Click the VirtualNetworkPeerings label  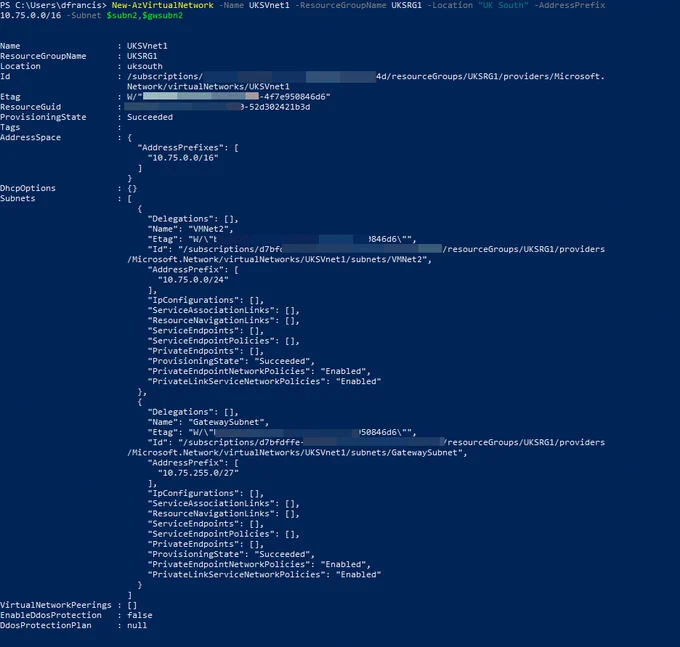click(56, 605)
